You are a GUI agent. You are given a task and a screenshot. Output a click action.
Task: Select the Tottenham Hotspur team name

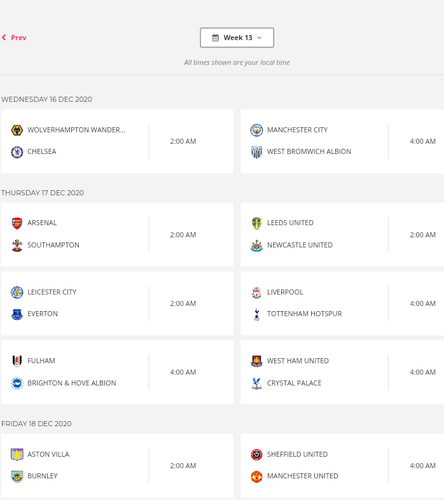tap(304, 314)
